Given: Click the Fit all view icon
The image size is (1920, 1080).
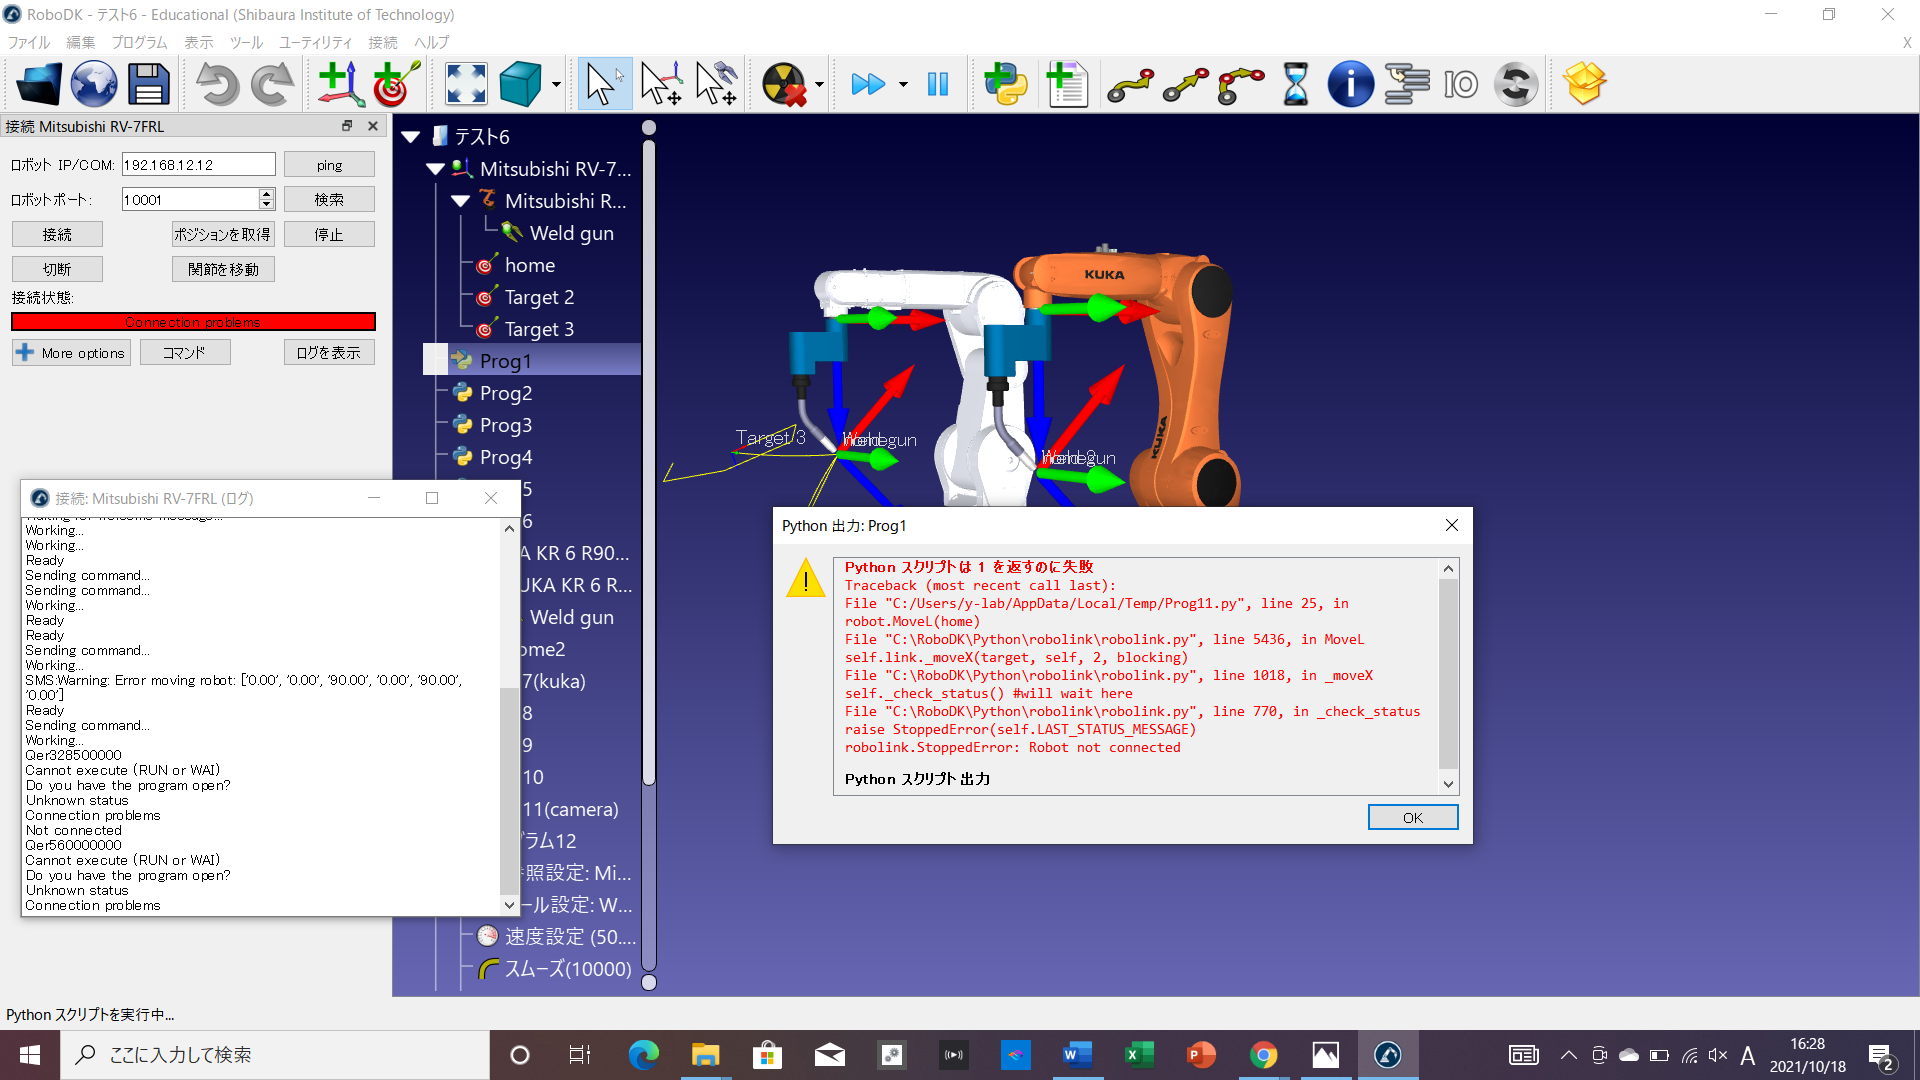Looking at the screenshot, I should [x=466, y=84].
